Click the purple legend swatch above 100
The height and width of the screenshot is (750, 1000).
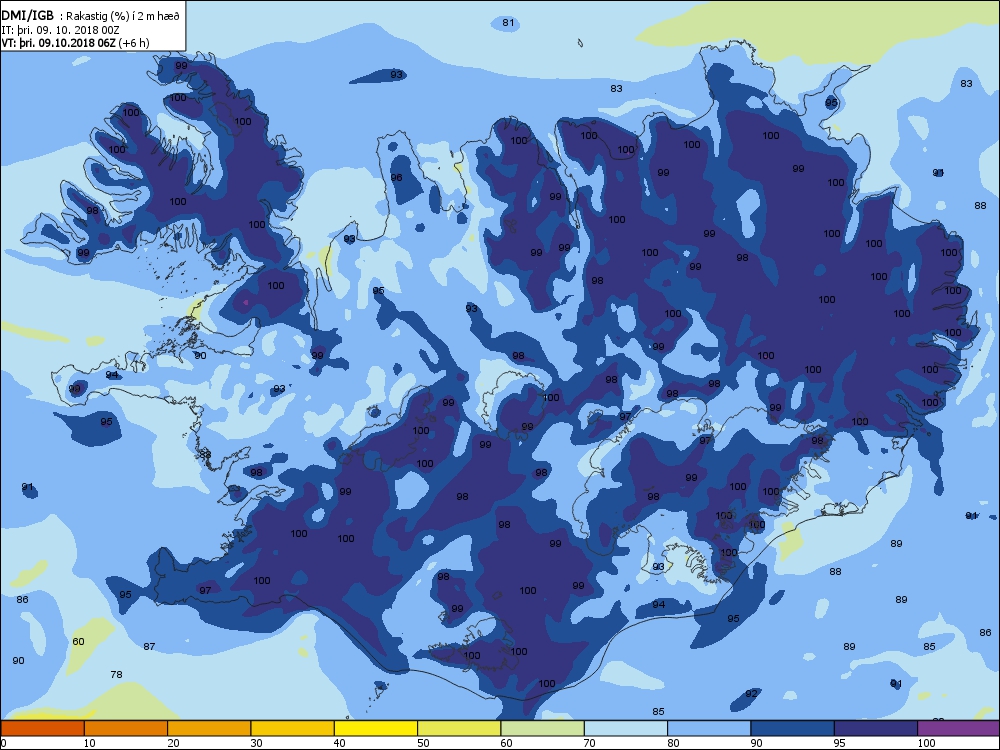point(958,728)
